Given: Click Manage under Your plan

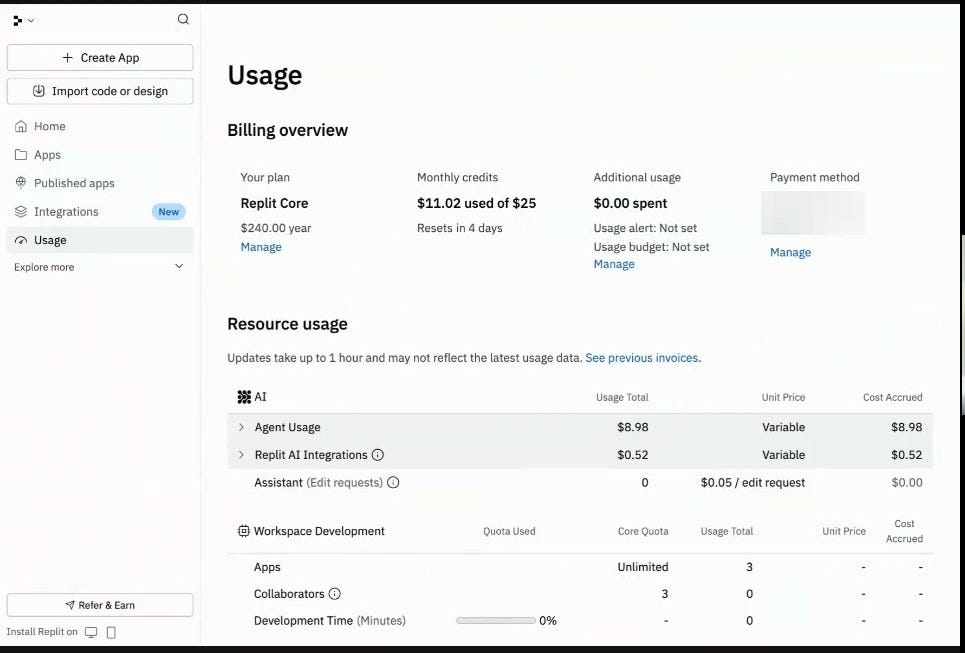Looking at the screenshot, I should (261, 247).
